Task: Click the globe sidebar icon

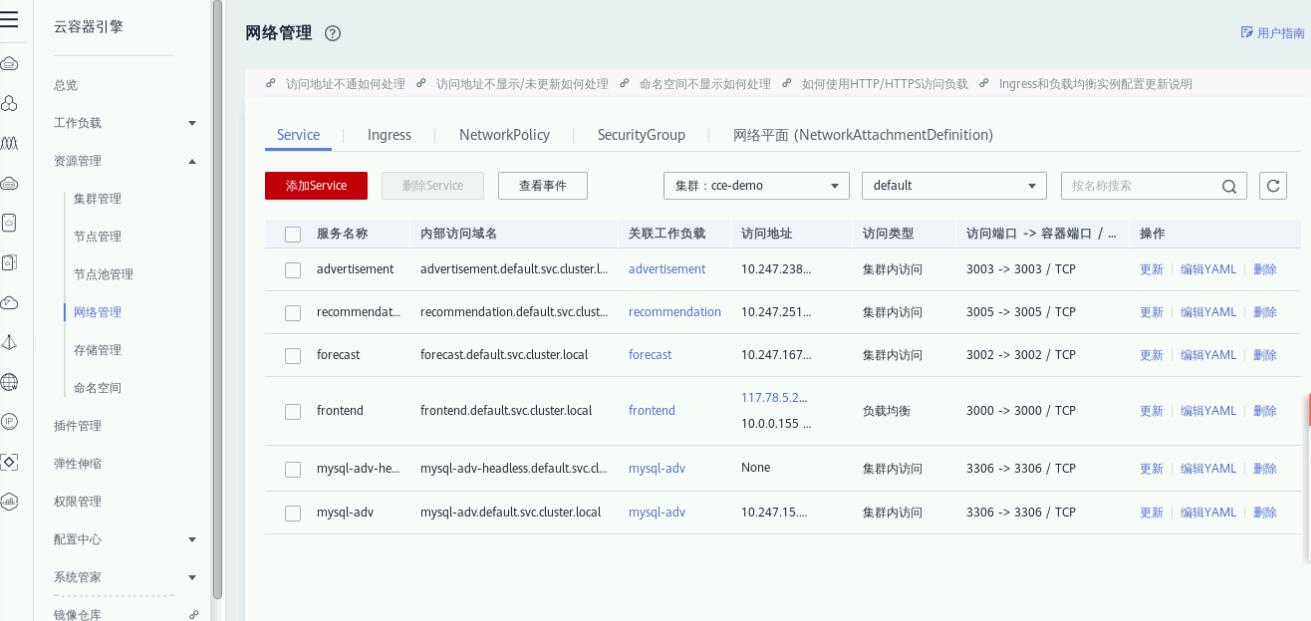Action: [9, 380]
